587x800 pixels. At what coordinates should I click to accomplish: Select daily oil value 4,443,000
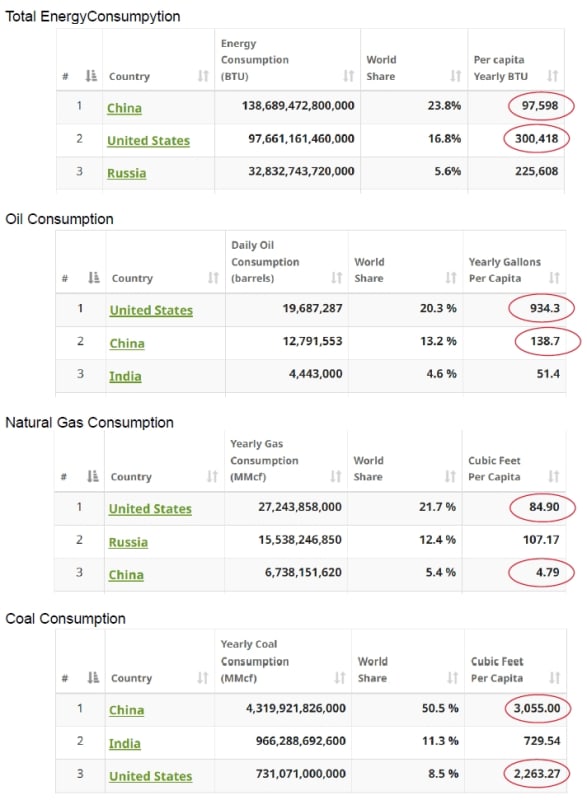point(316,373)
